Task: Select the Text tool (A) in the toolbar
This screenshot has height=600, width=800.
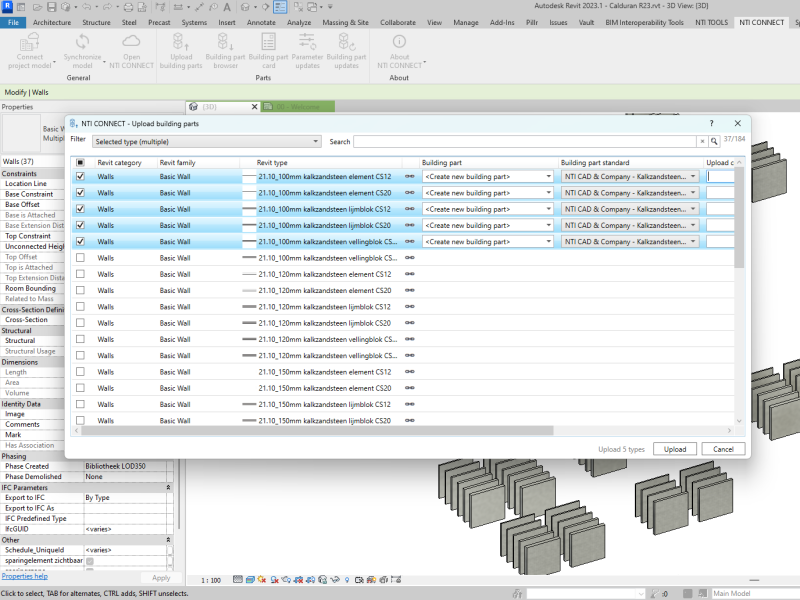Action: [227, 7]
